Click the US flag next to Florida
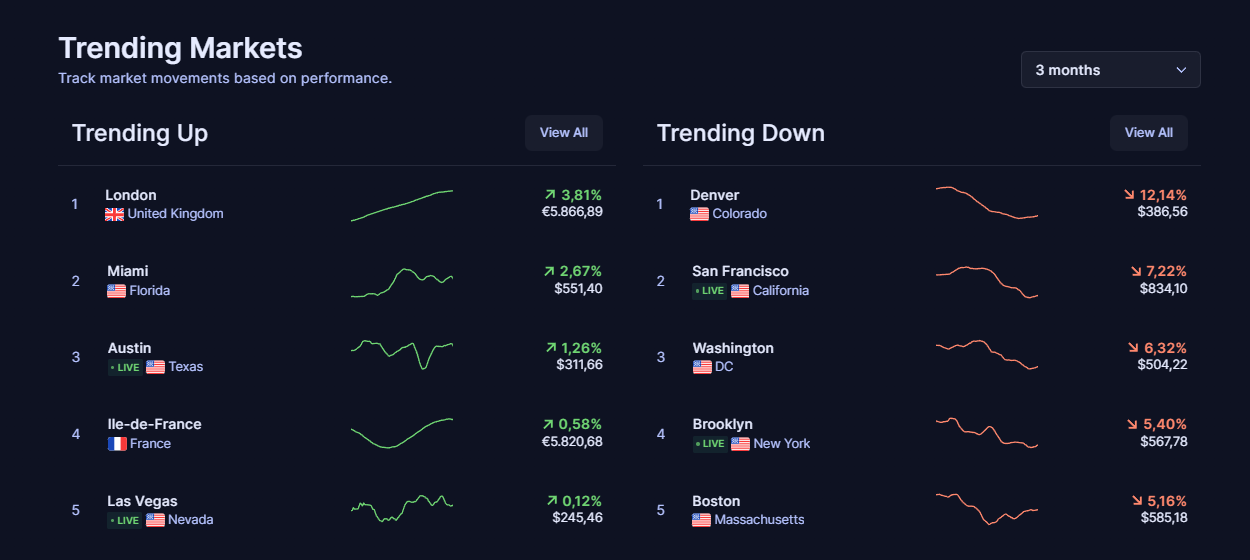 [117, 291]
